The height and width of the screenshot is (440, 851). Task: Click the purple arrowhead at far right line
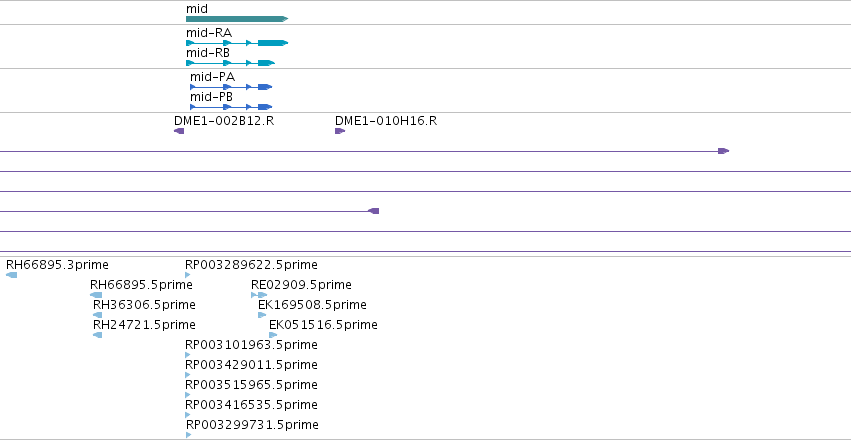723,151
